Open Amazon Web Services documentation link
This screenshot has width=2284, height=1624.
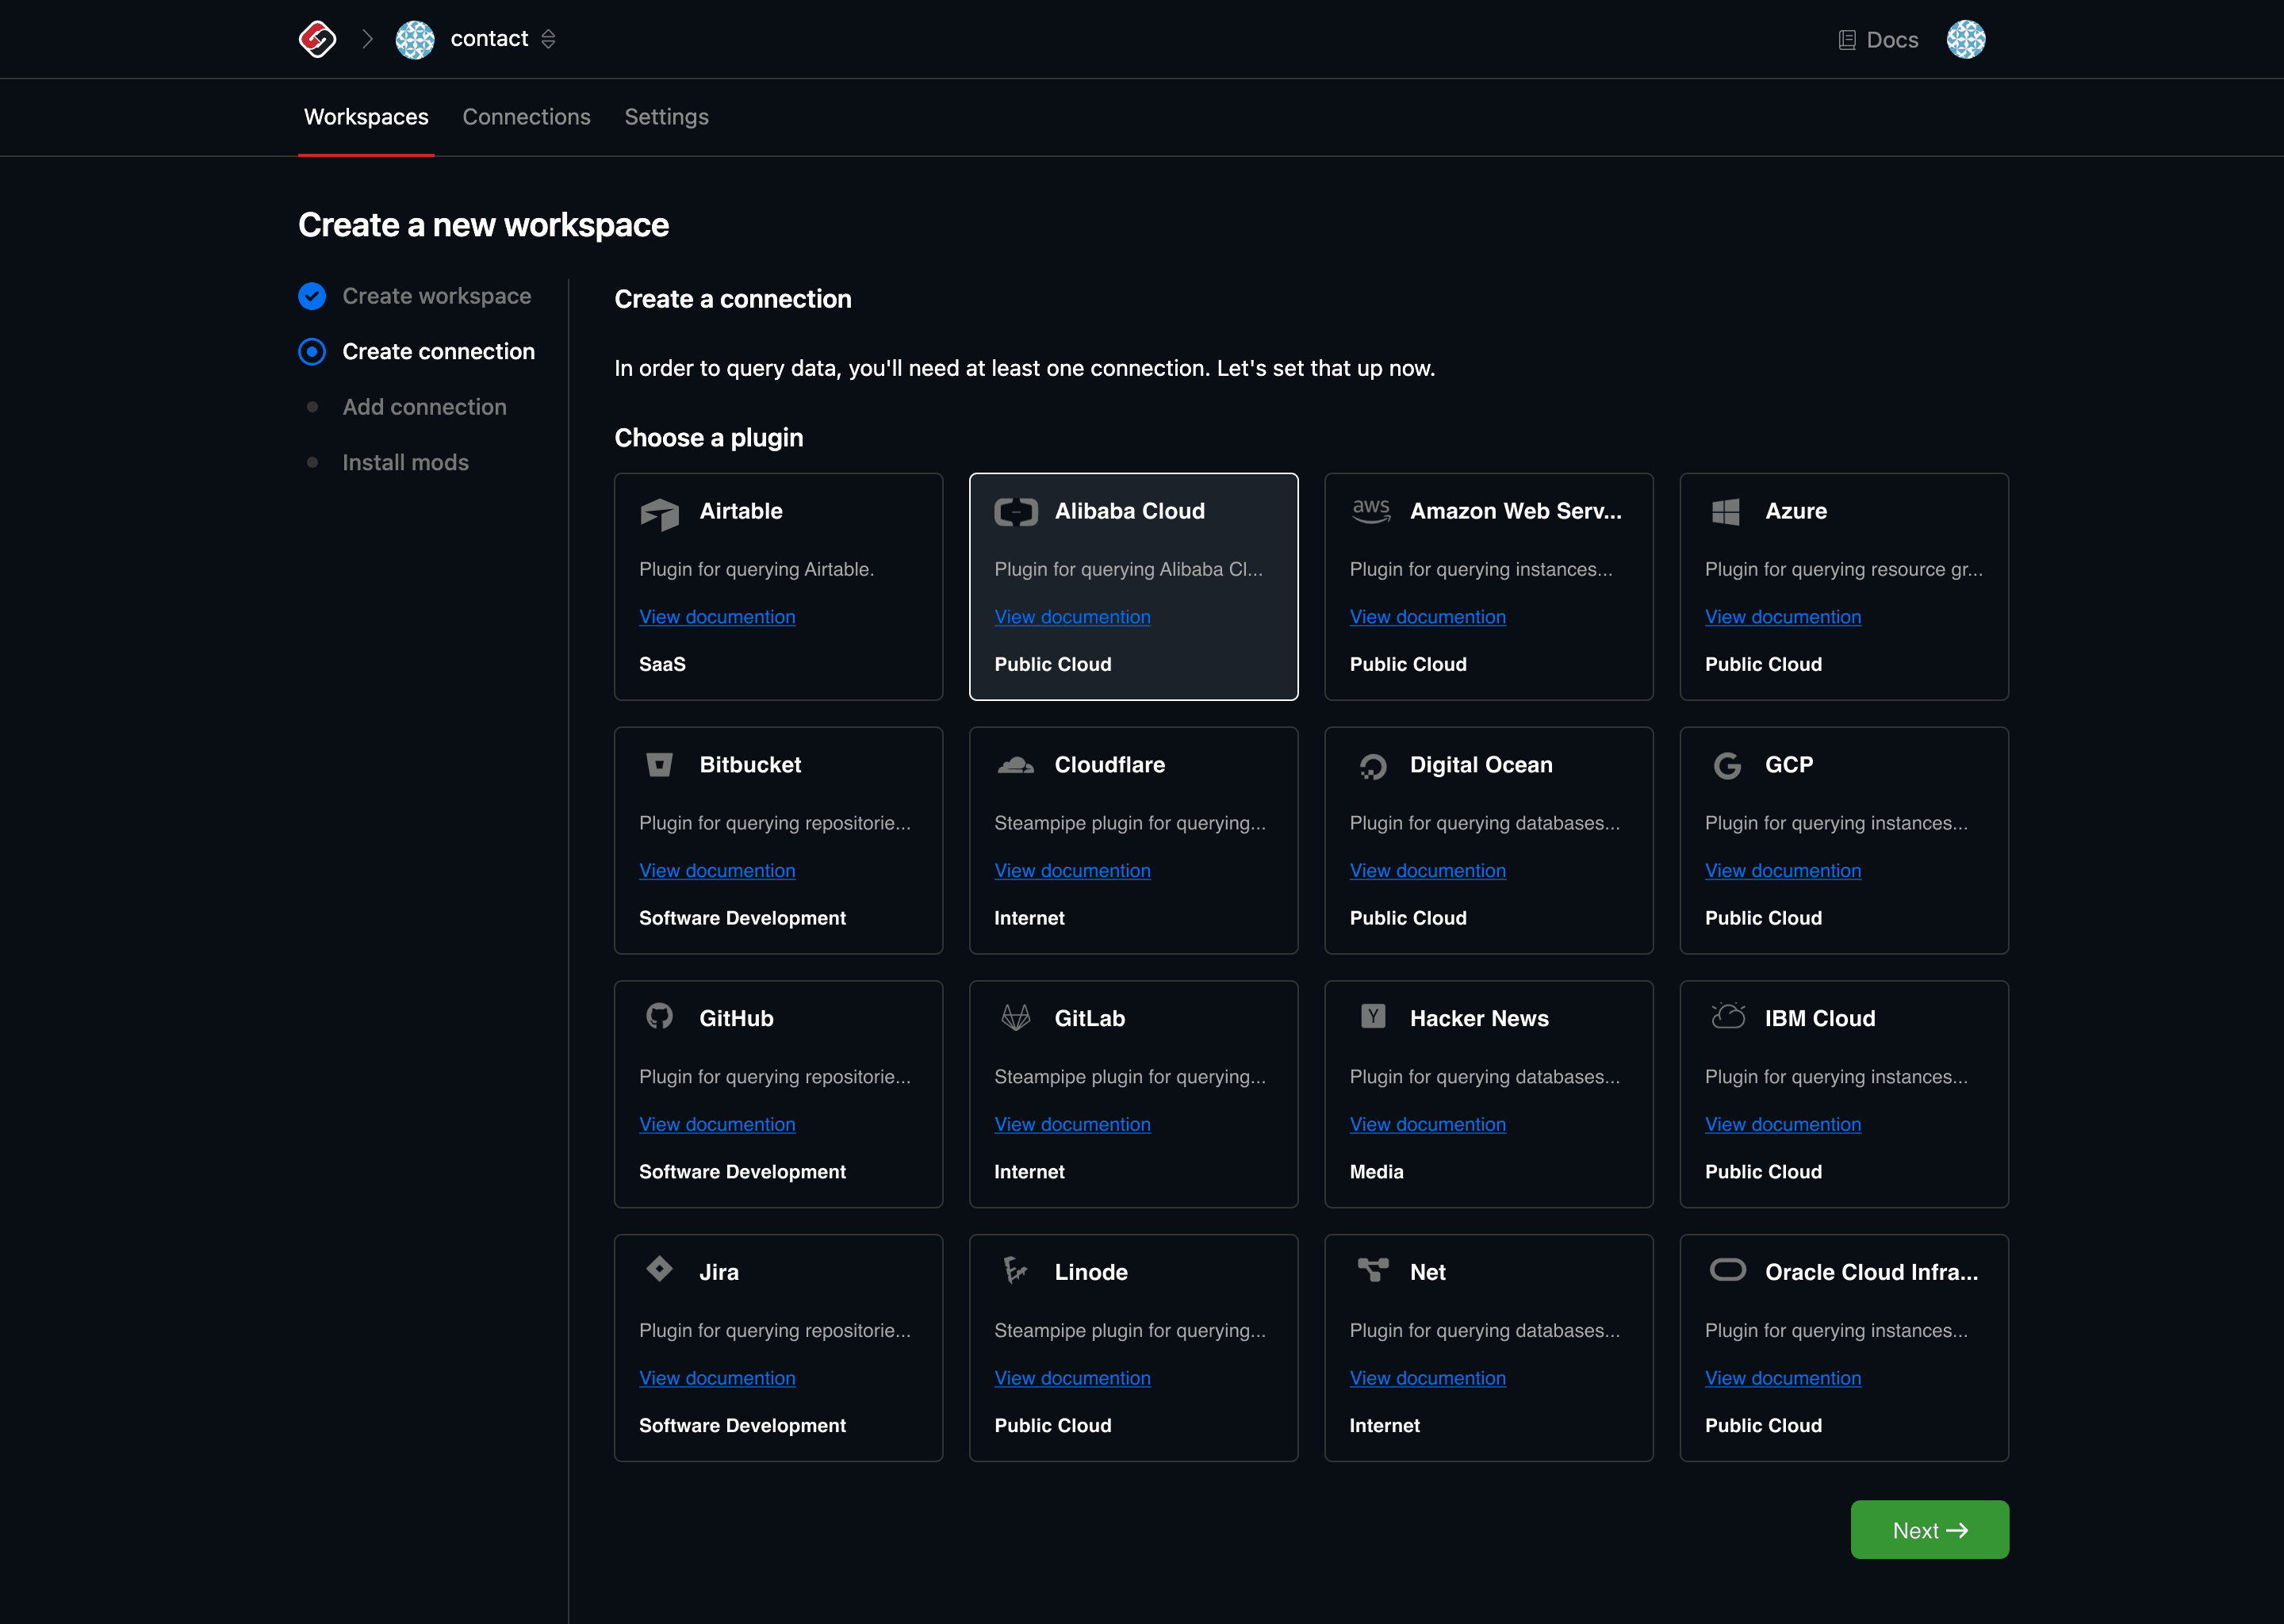1427,617
